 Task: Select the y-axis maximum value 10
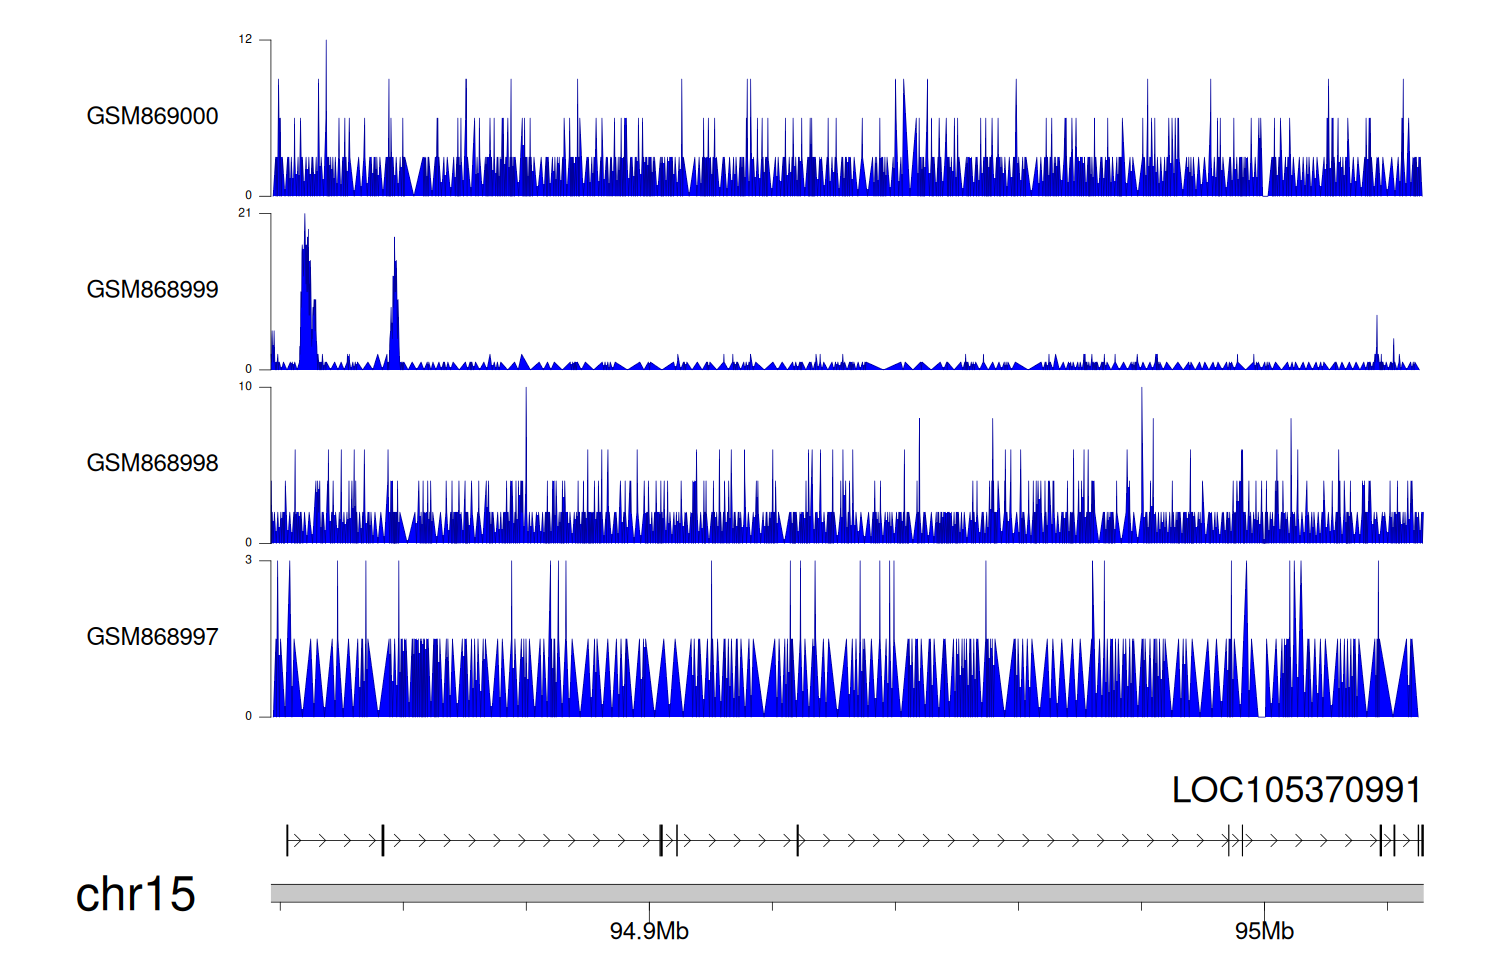(245, 387)
